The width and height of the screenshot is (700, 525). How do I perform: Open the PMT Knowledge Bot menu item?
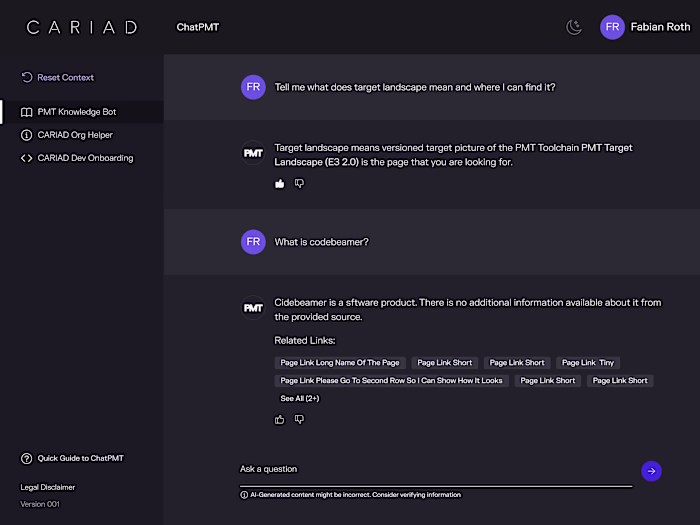(82, 112)
